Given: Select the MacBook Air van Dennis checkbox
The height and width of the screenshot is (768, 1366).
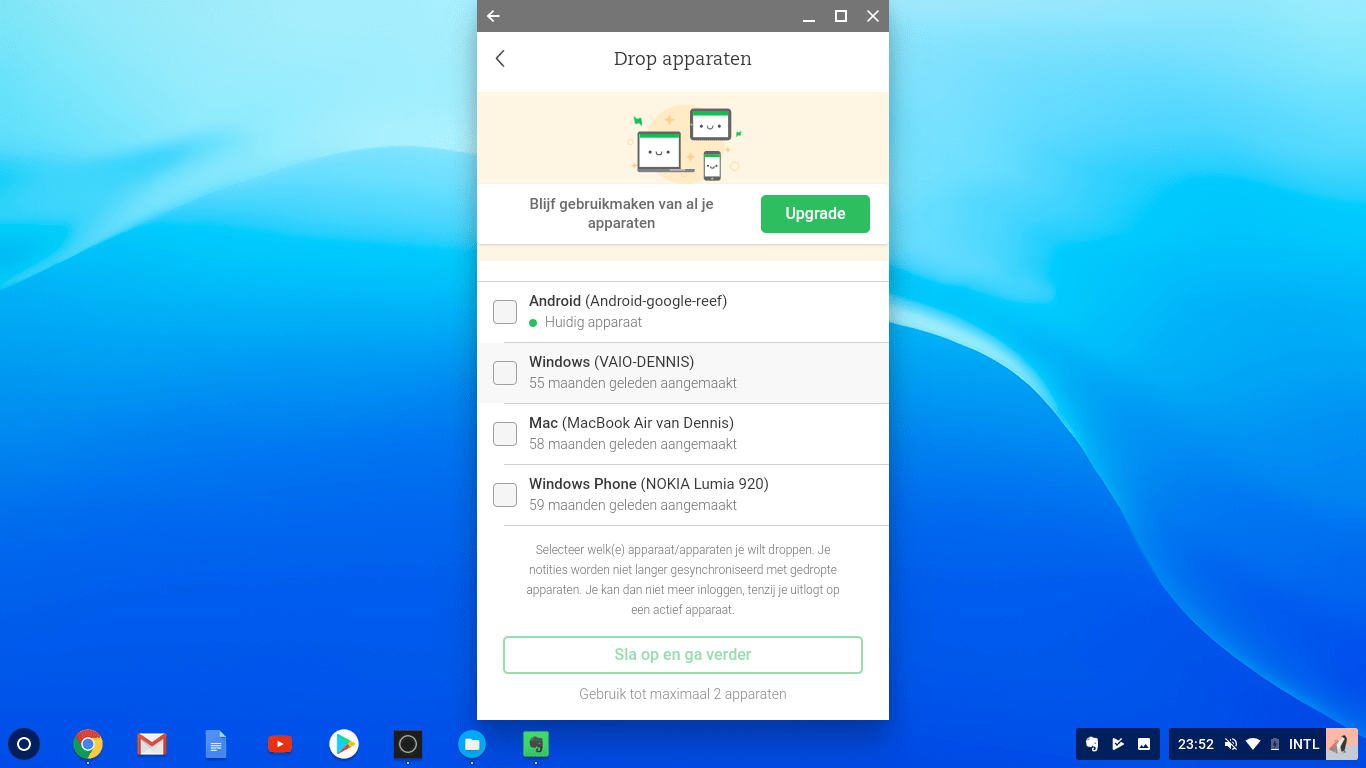Looking at the screenshot, I should pyautogui.click(x=505, y=434).
